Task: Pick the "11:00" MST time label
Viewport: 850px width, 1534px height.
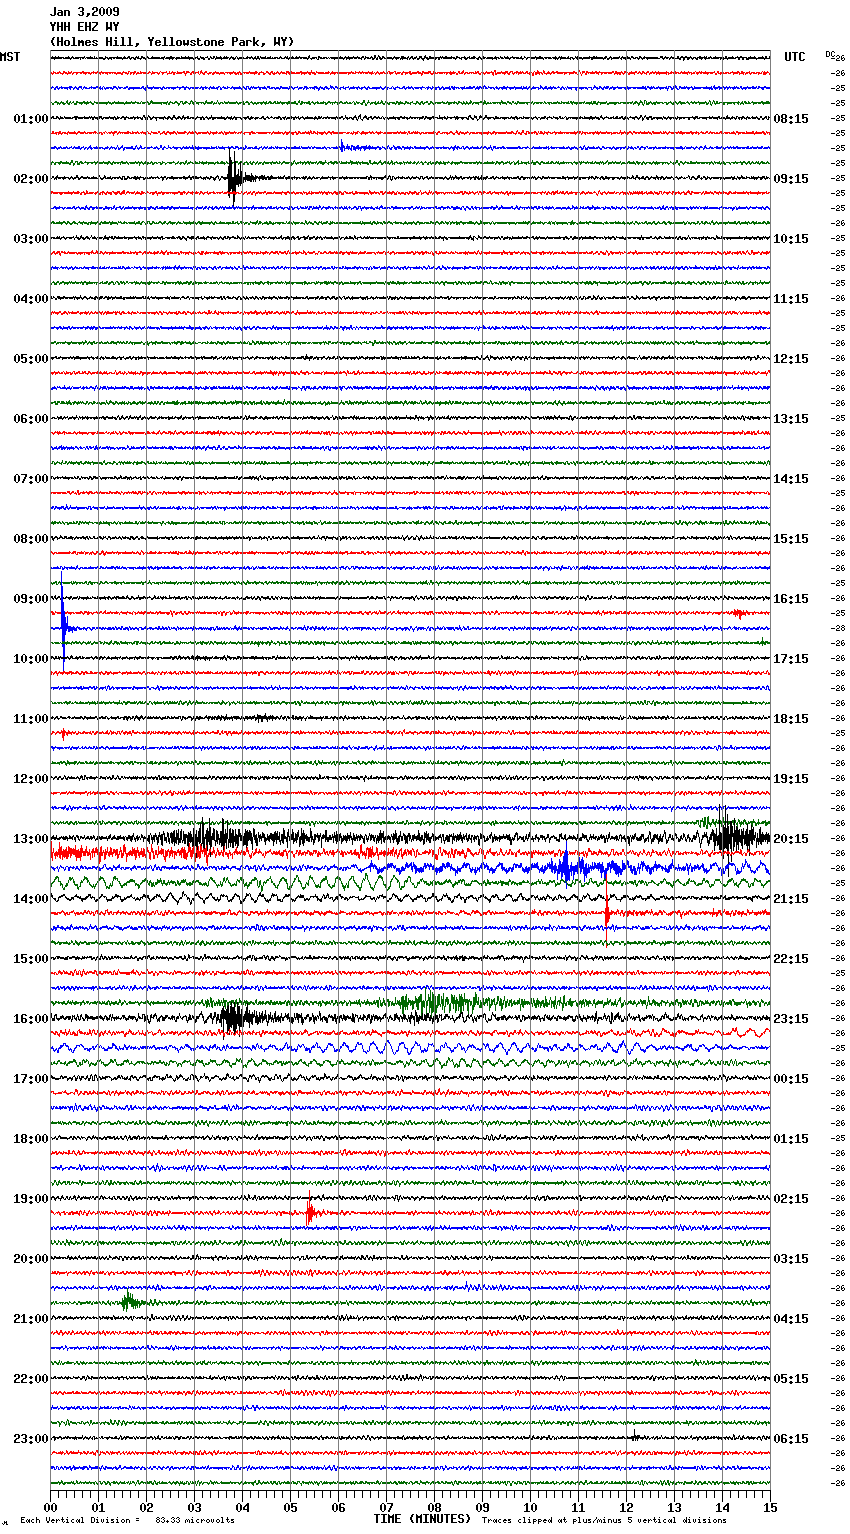Action: (x=30, y=719)
